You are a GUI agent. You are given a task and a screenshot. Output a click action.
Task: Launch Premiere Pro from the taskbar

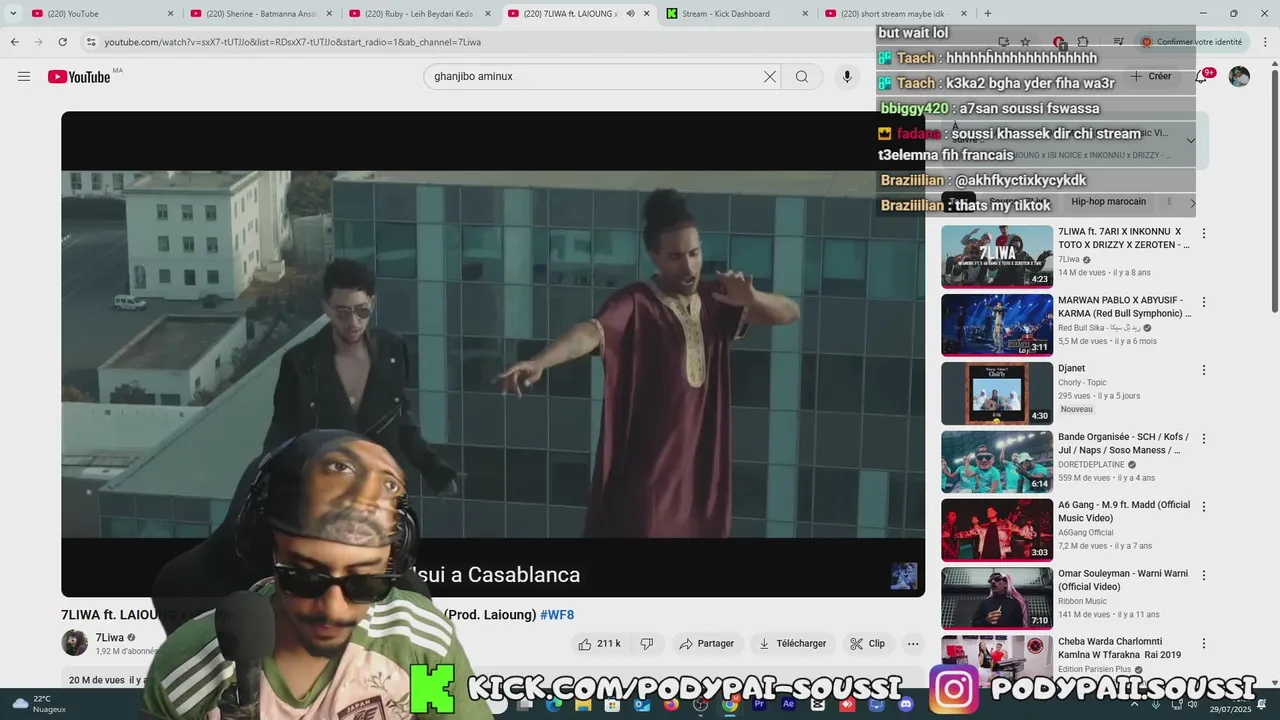(759, 705)
